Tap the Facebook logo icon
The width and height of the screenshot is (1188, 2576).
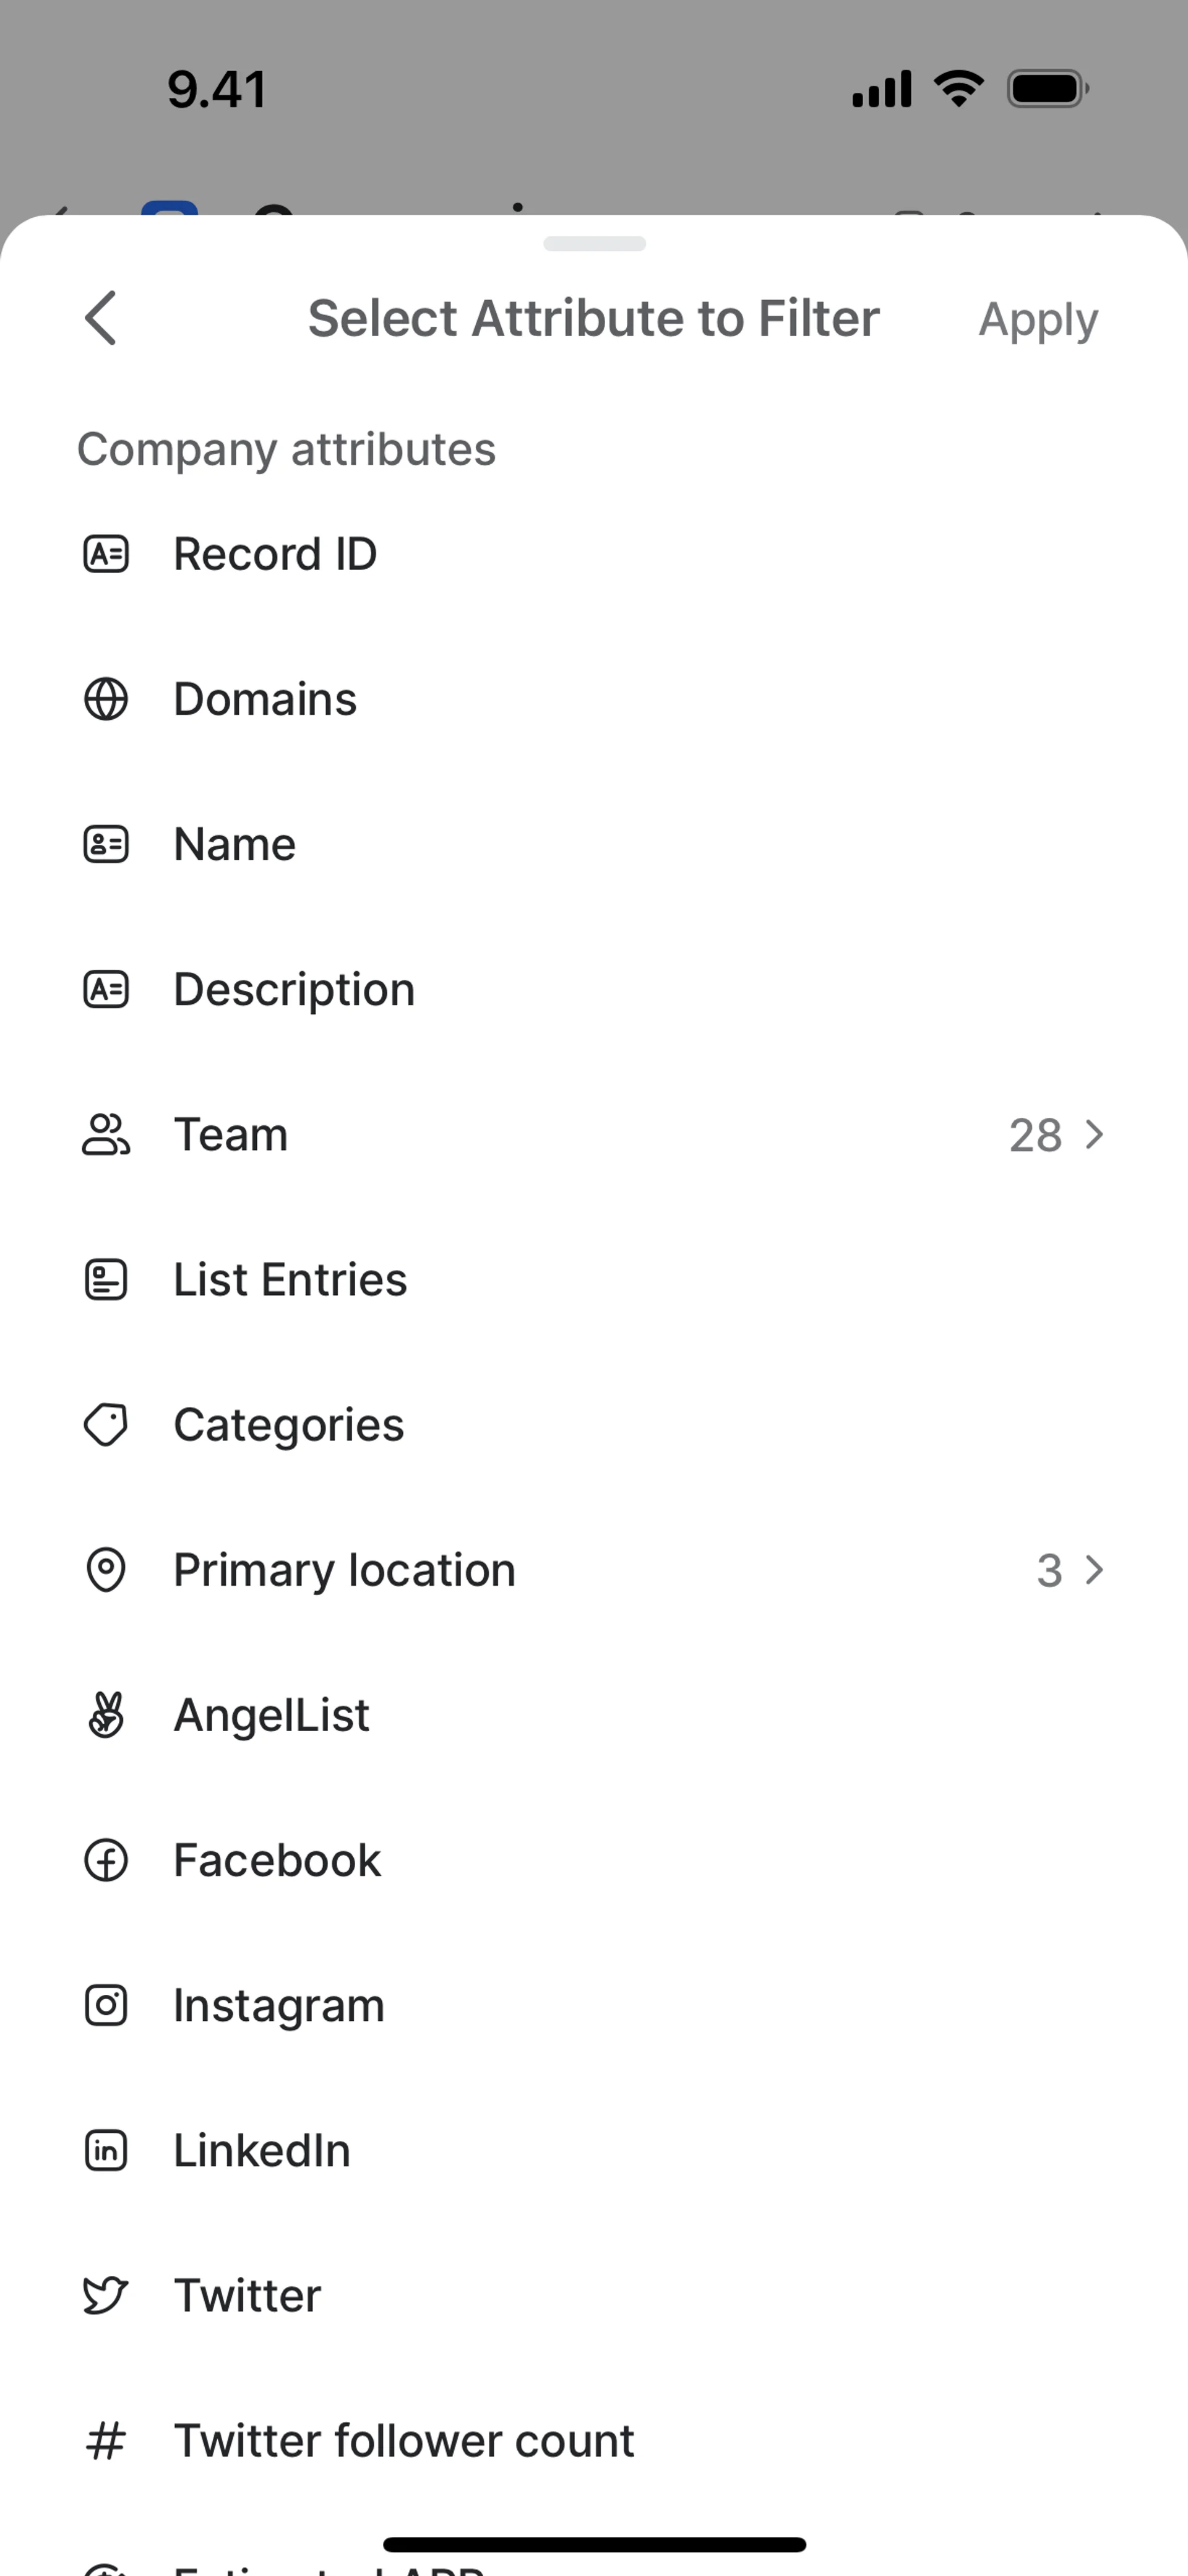click(x=106, y=1860)
